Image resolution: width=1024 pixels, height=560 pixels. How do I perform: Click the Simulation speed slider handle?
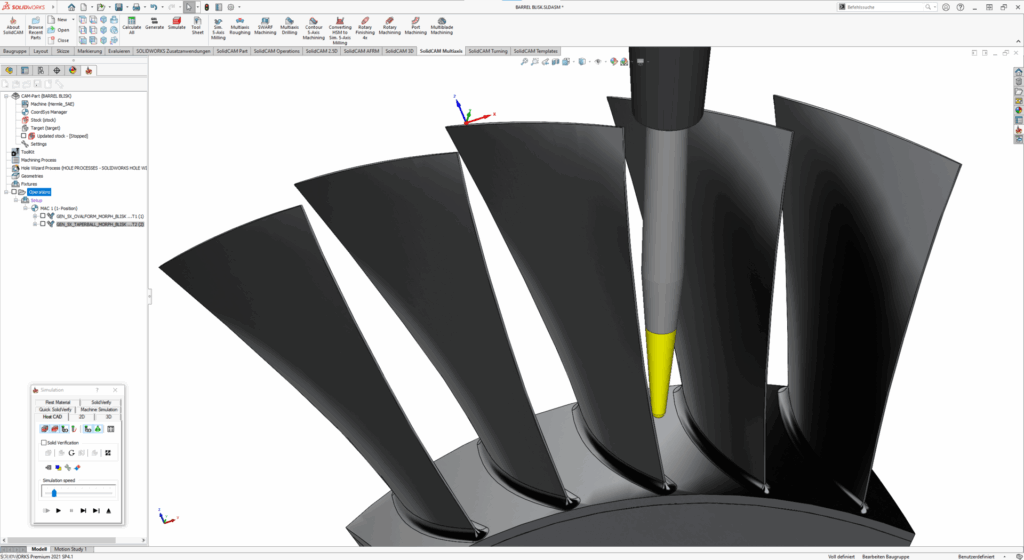54,493
